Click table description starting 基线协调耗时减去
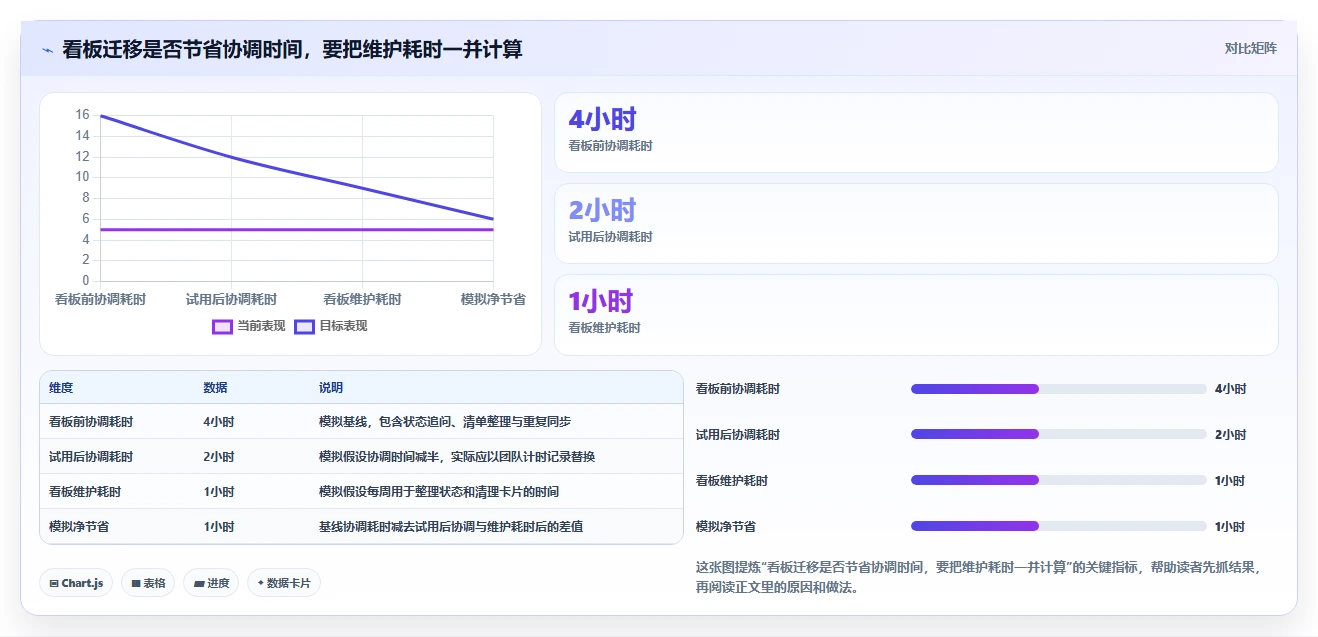This screenshot has width=1318, height=637. coord(451,527)
